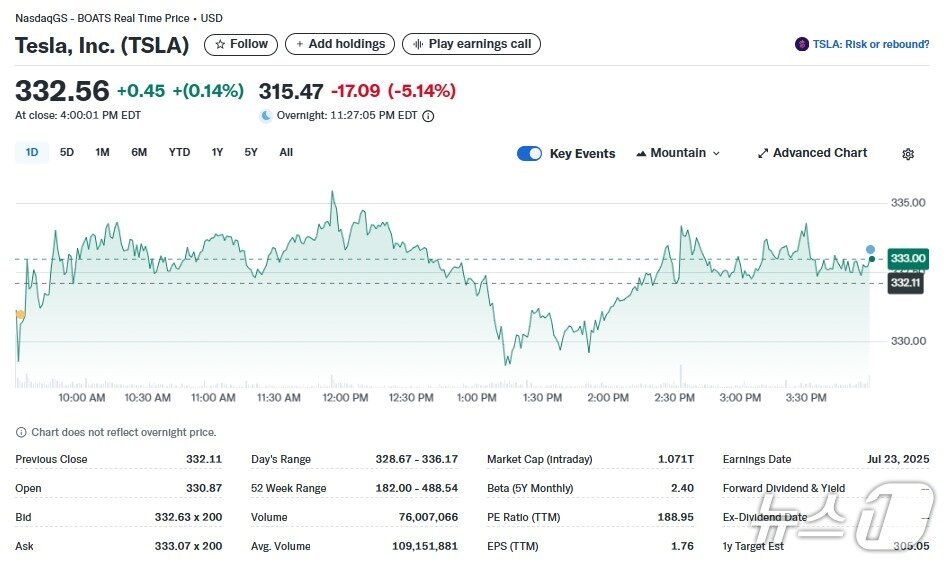Open the TSLA: Risk or rebound link

click(870, 44)
